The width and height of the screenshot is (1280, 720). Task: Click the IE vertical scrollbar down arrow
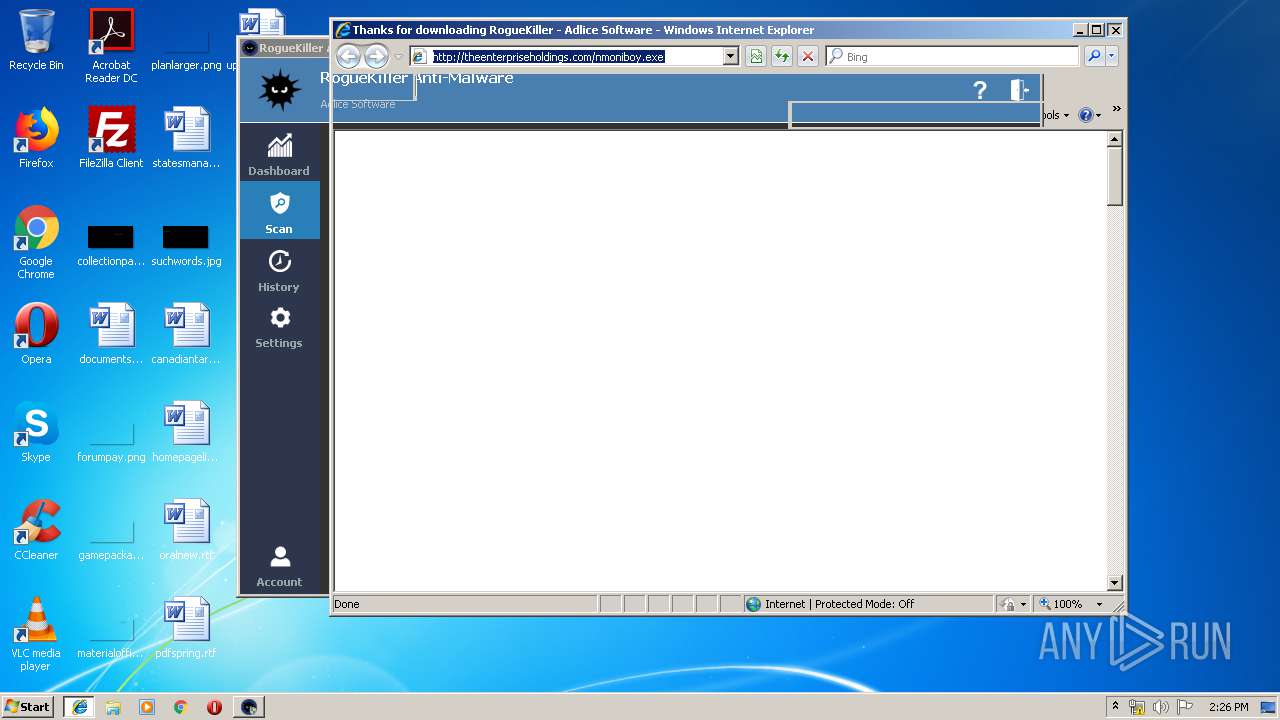[1115, 583]
